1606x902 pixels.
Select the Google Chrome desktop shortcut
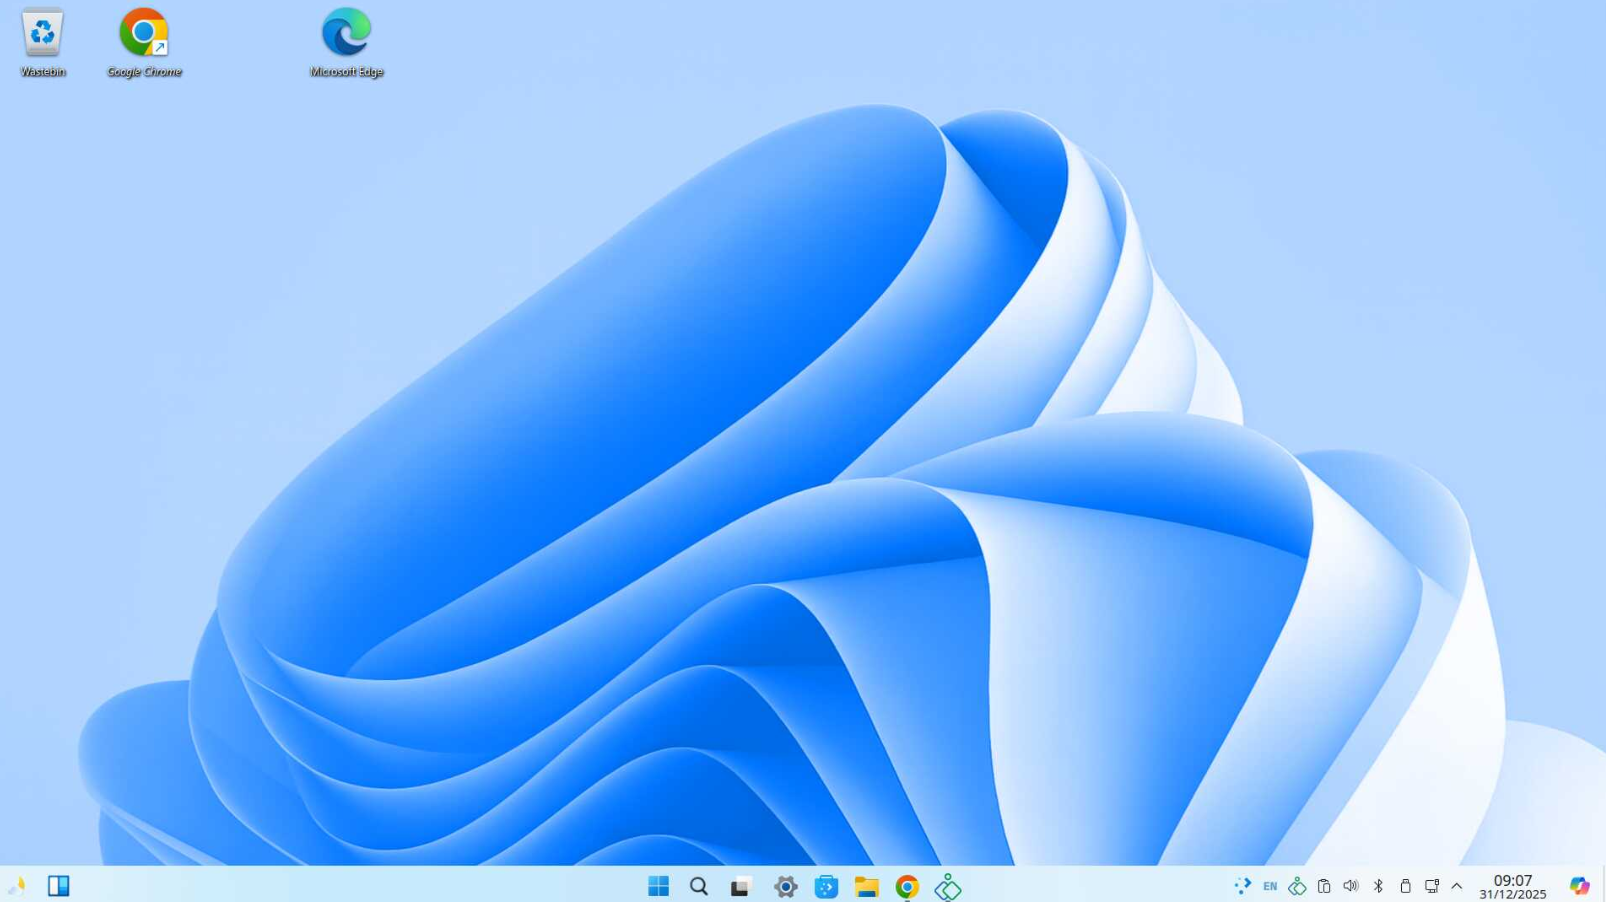click(x=144, y=42)
